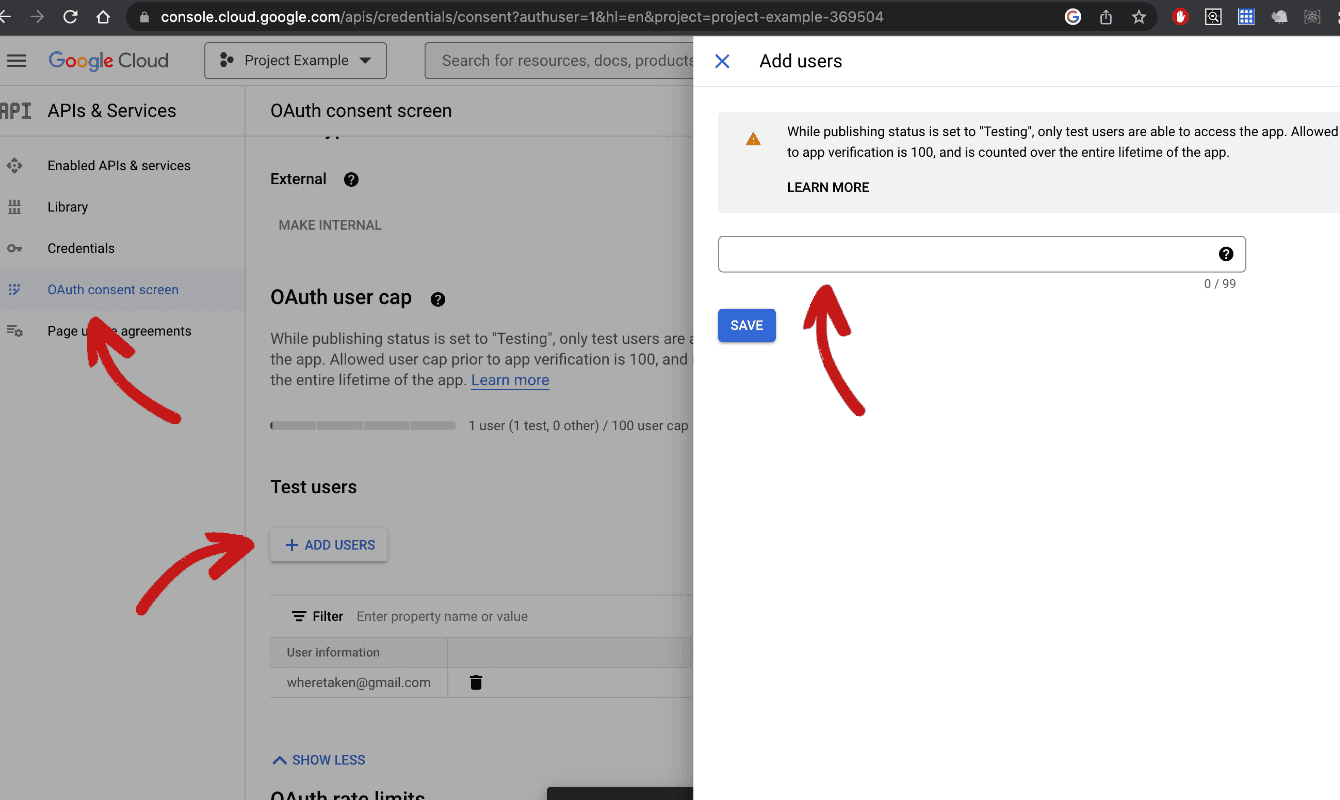Click the Test users heading

pos(313,488)
